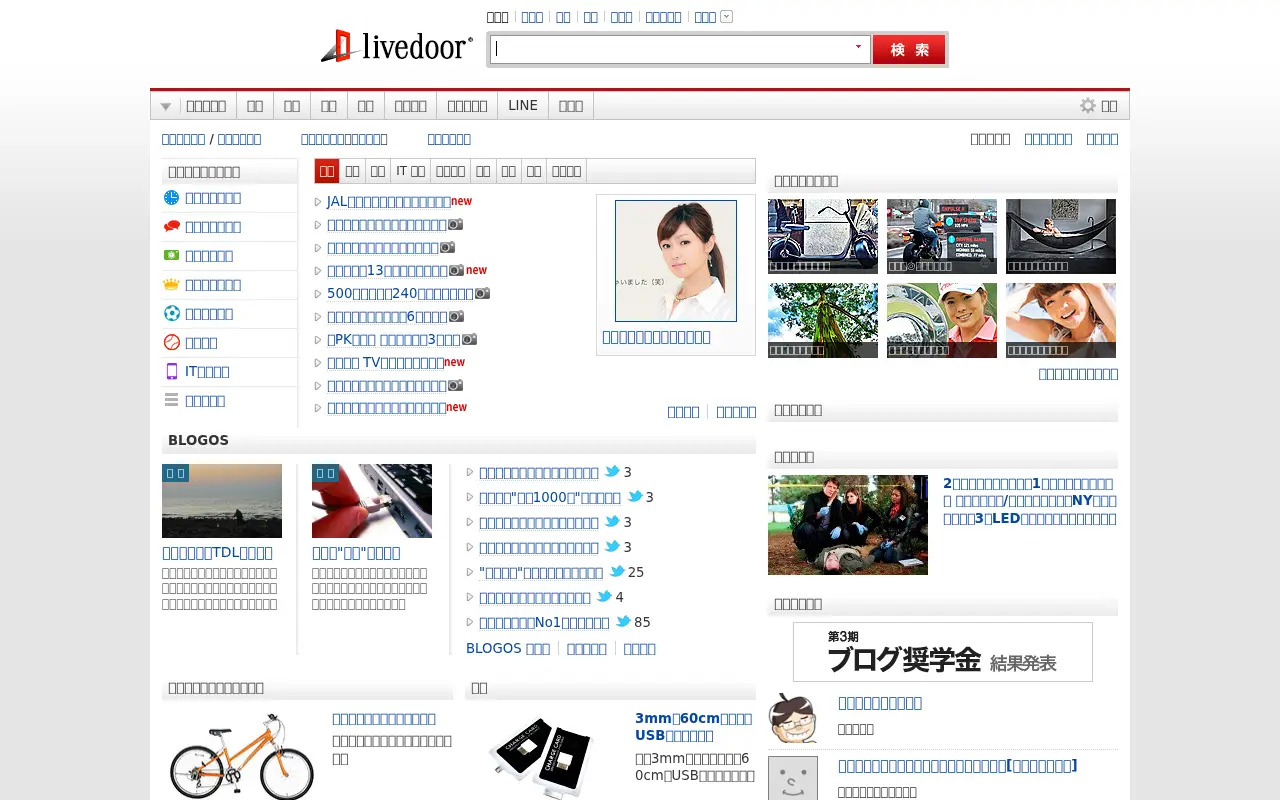Expand the arrow before the TV headline

point(318,363)
